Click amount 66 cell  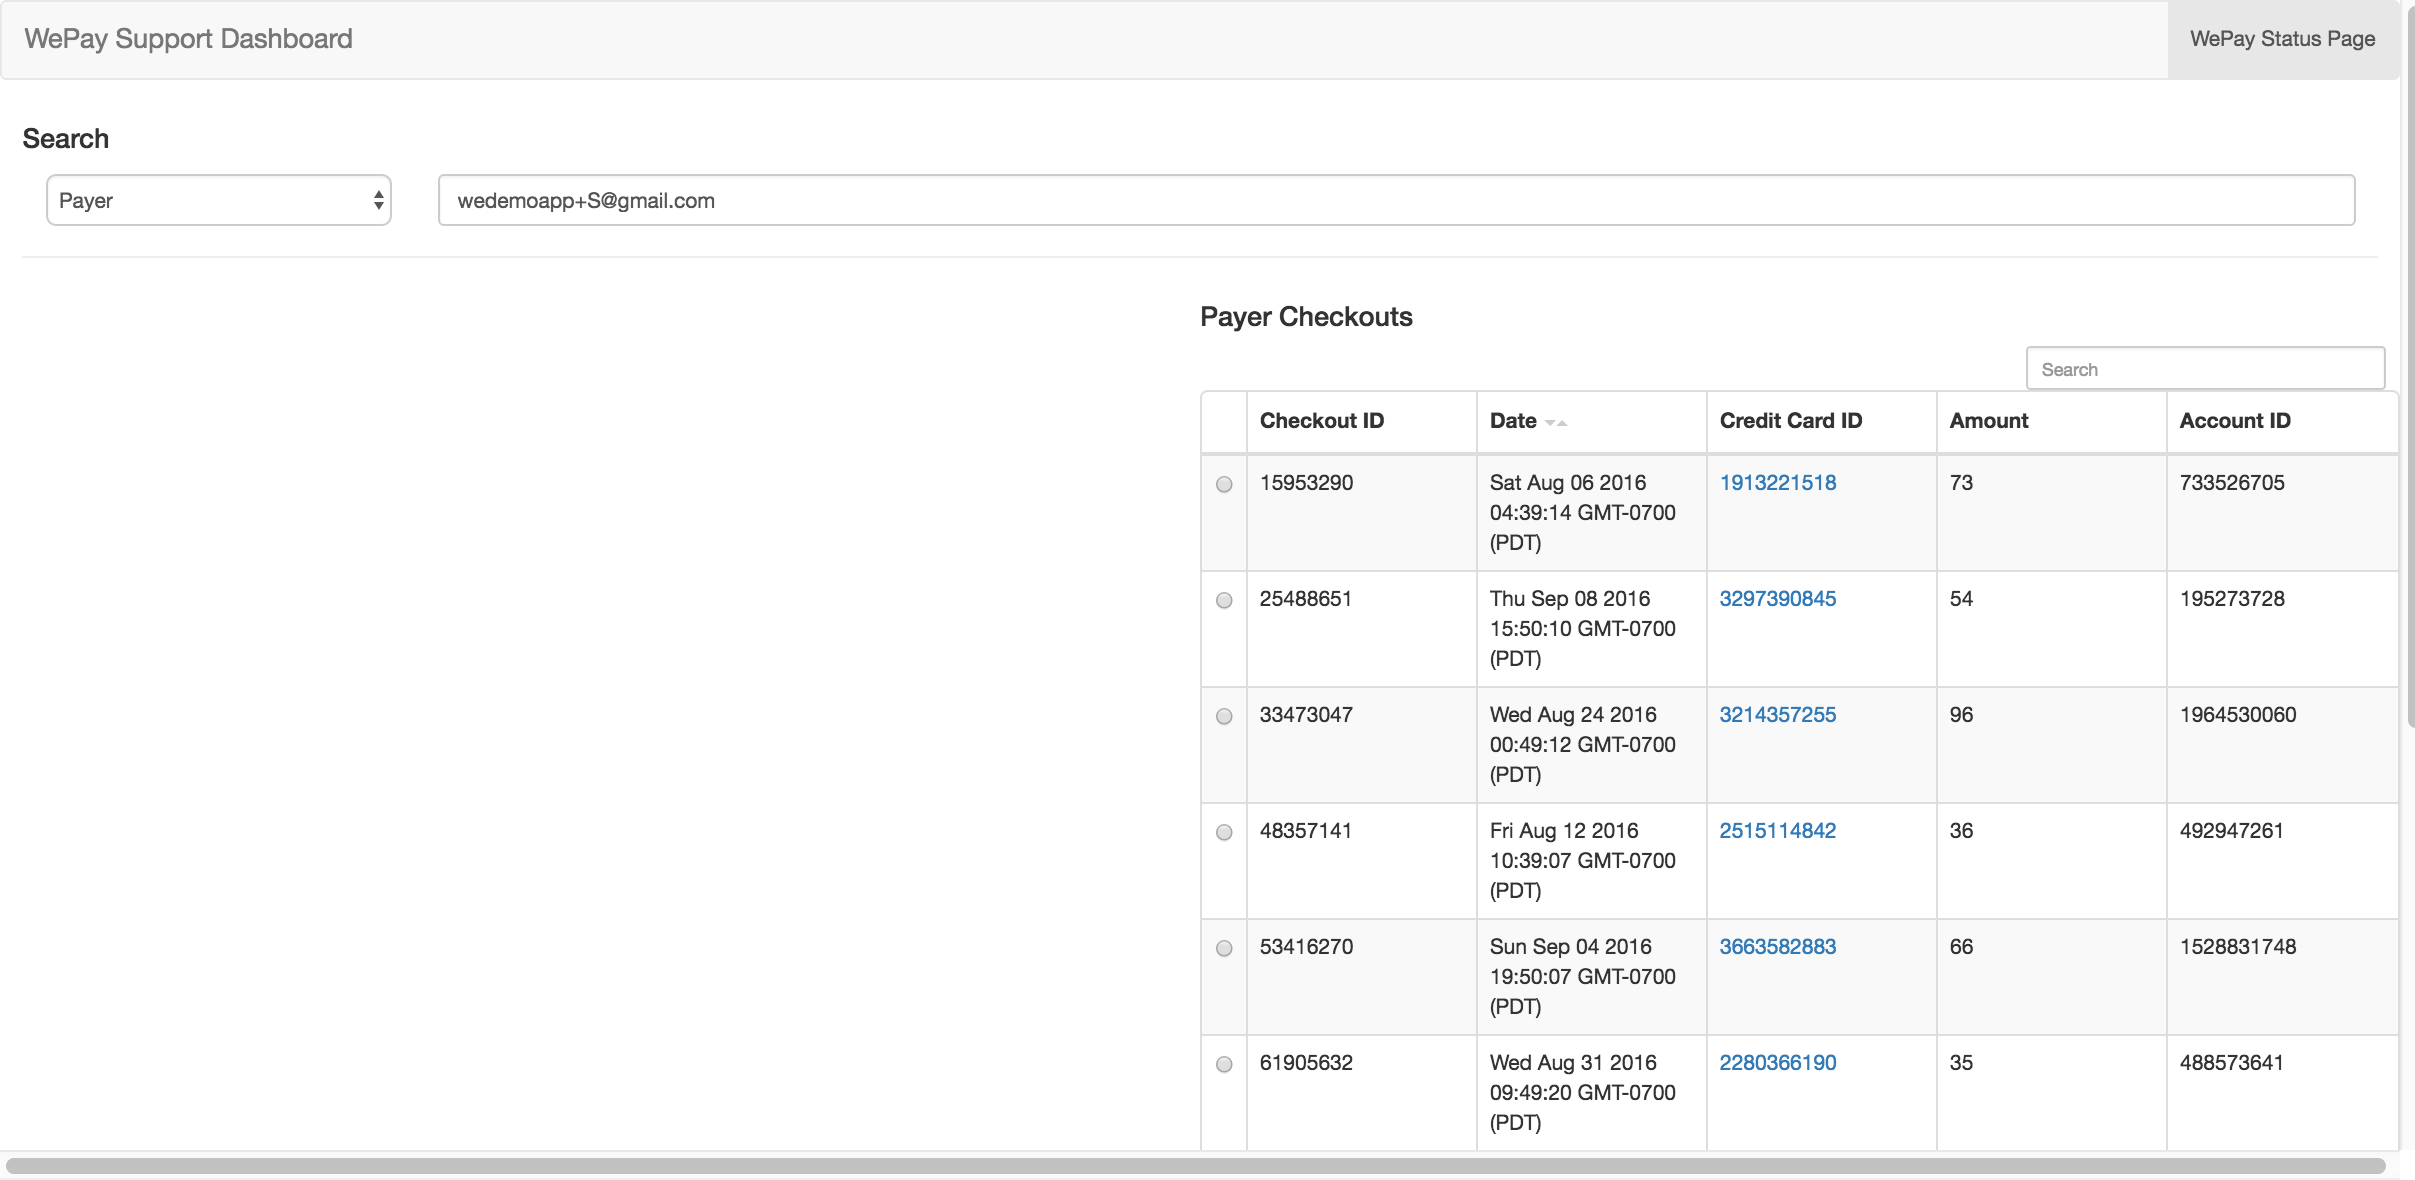pos(2051,977)
